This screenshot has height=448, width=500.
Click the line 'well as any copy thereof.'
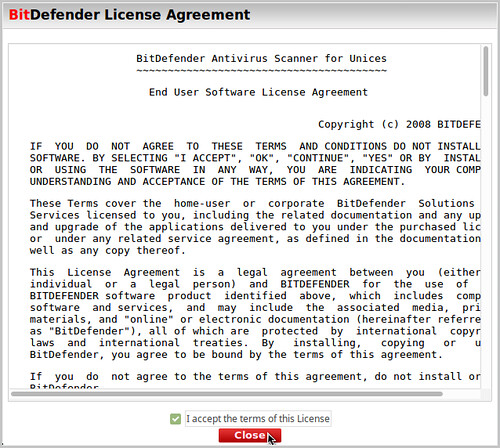(x=107, y=250)
